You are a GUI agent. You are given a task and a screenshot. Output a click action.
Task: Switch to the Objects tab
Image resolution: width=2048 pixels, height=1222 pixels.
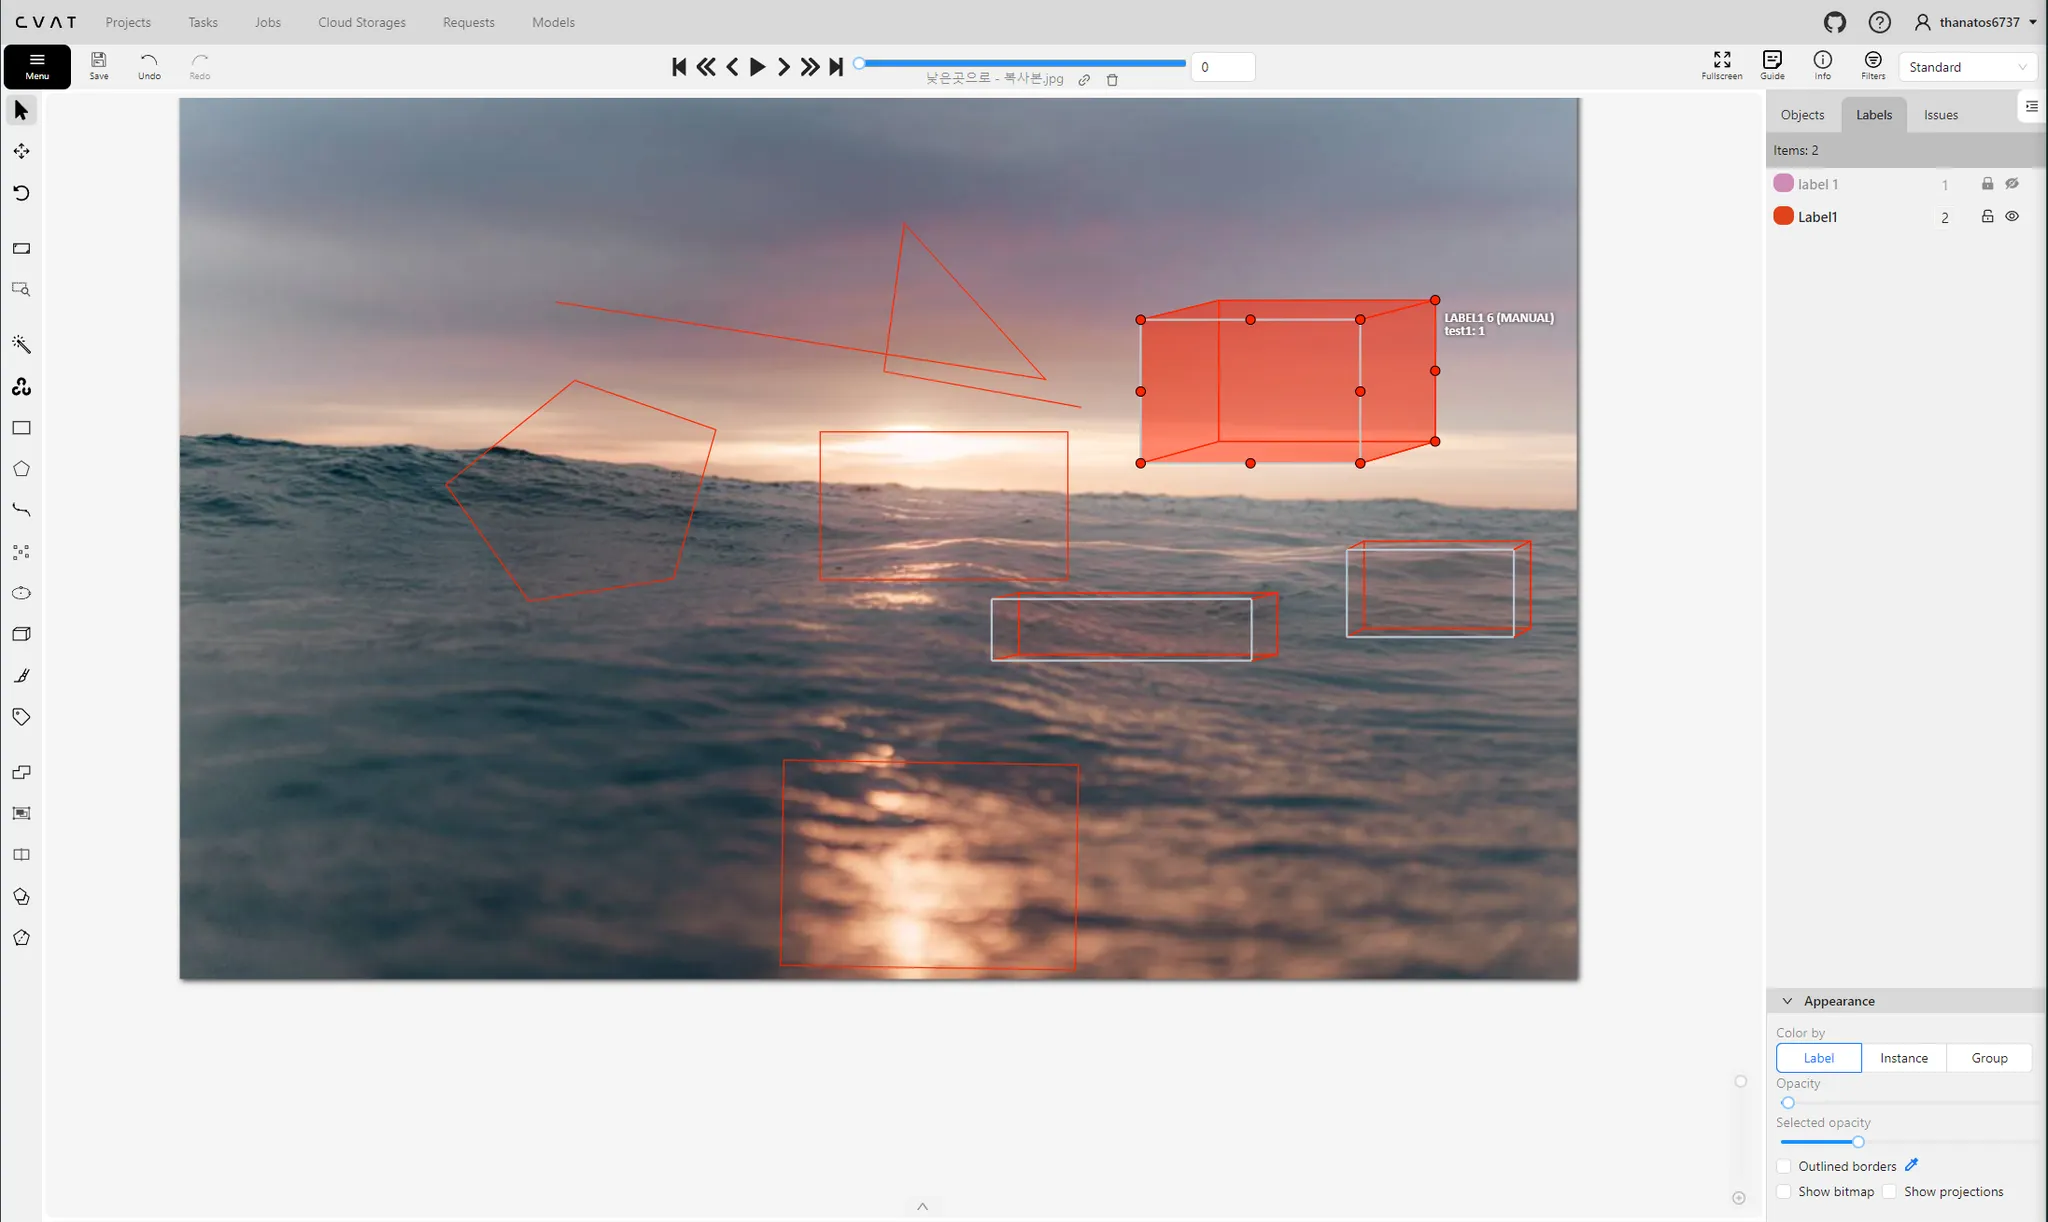click(1802, 115)
